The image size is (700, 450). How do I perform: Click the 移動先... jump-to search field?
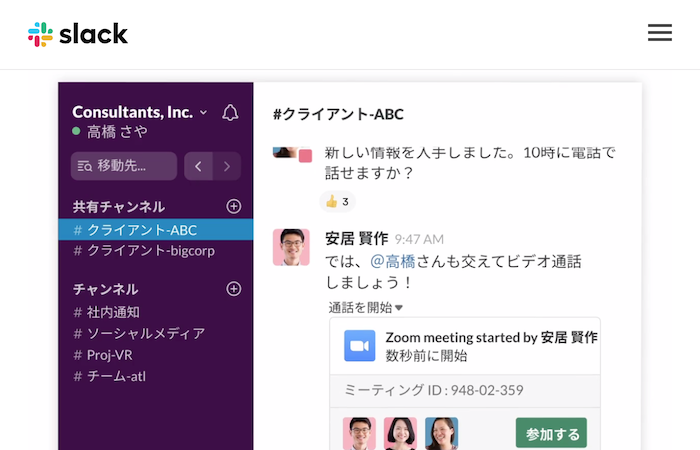coord(124,166)
